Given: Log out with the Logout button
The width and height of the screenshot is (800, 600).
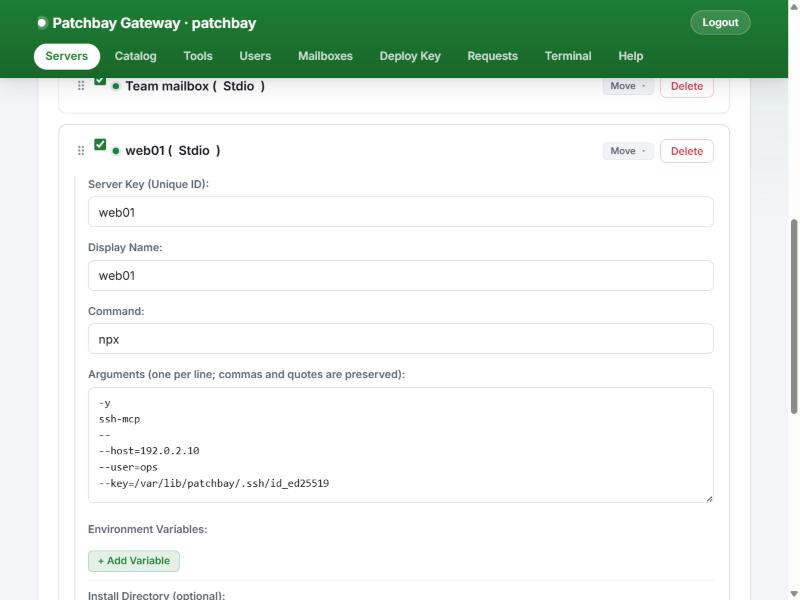Looking at the screenshot, I should [720, 23].
